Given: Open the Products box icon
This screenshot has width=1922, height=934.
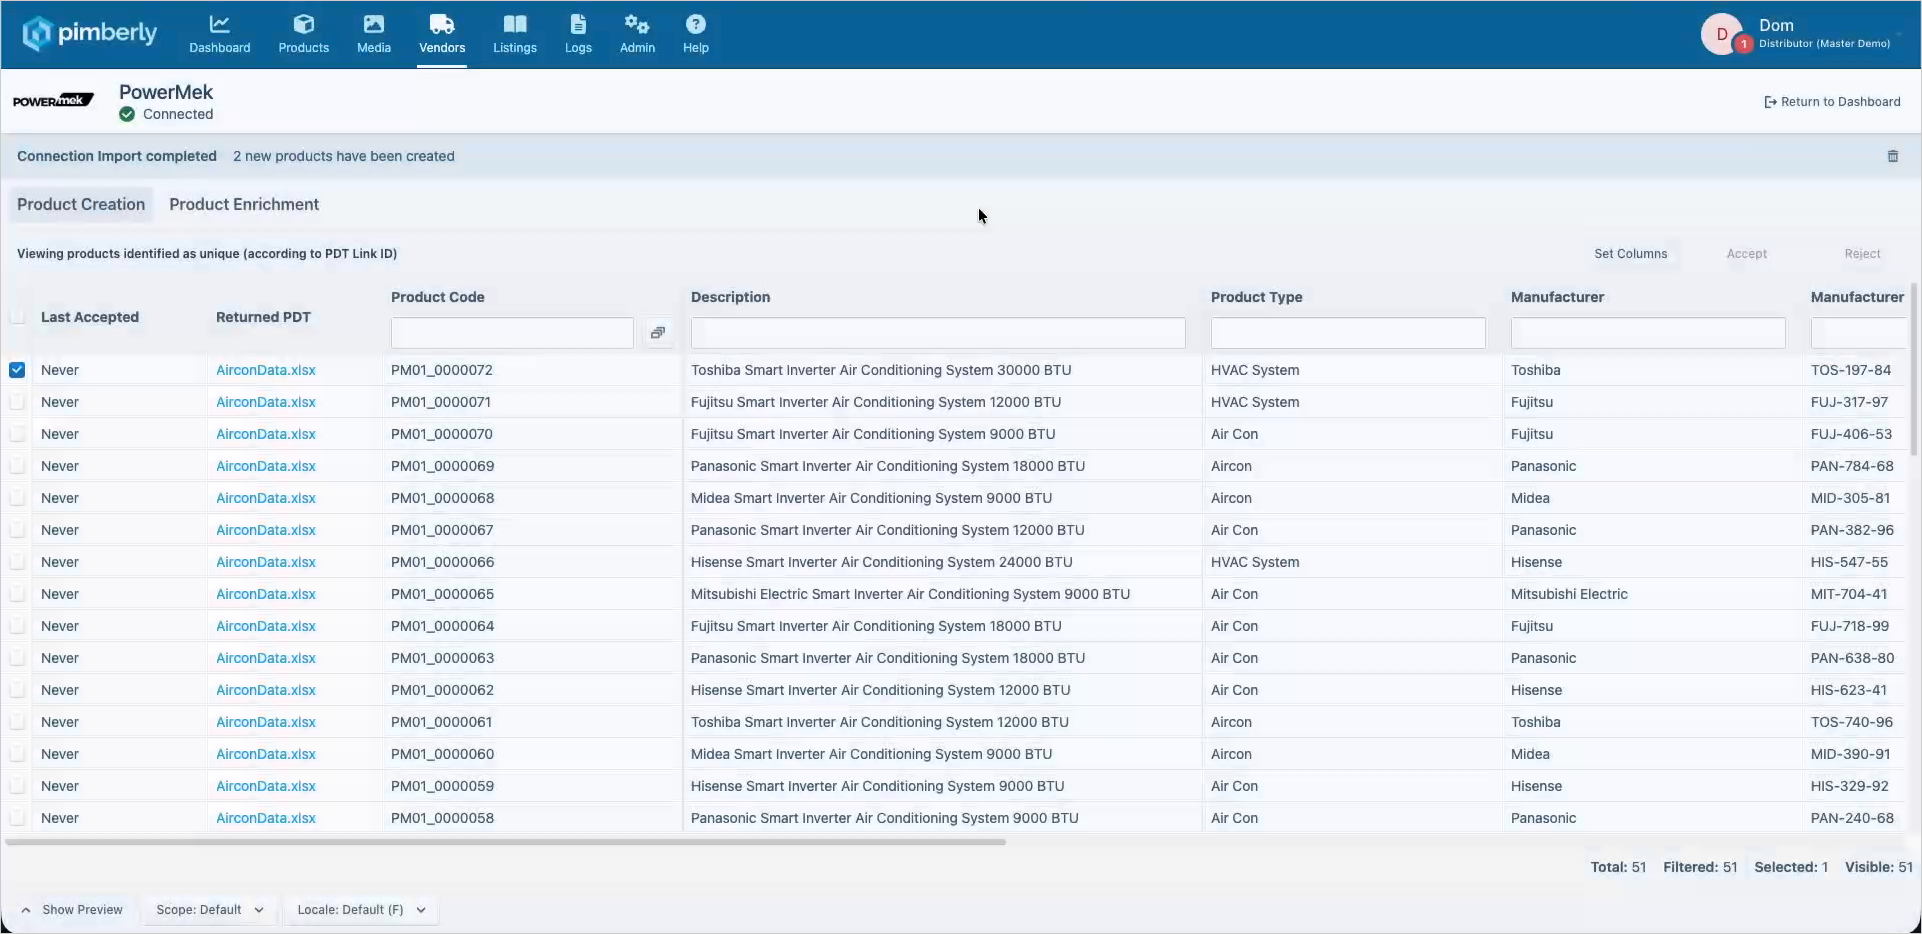Looking at the screenshot, I should (x=304, y=24).
